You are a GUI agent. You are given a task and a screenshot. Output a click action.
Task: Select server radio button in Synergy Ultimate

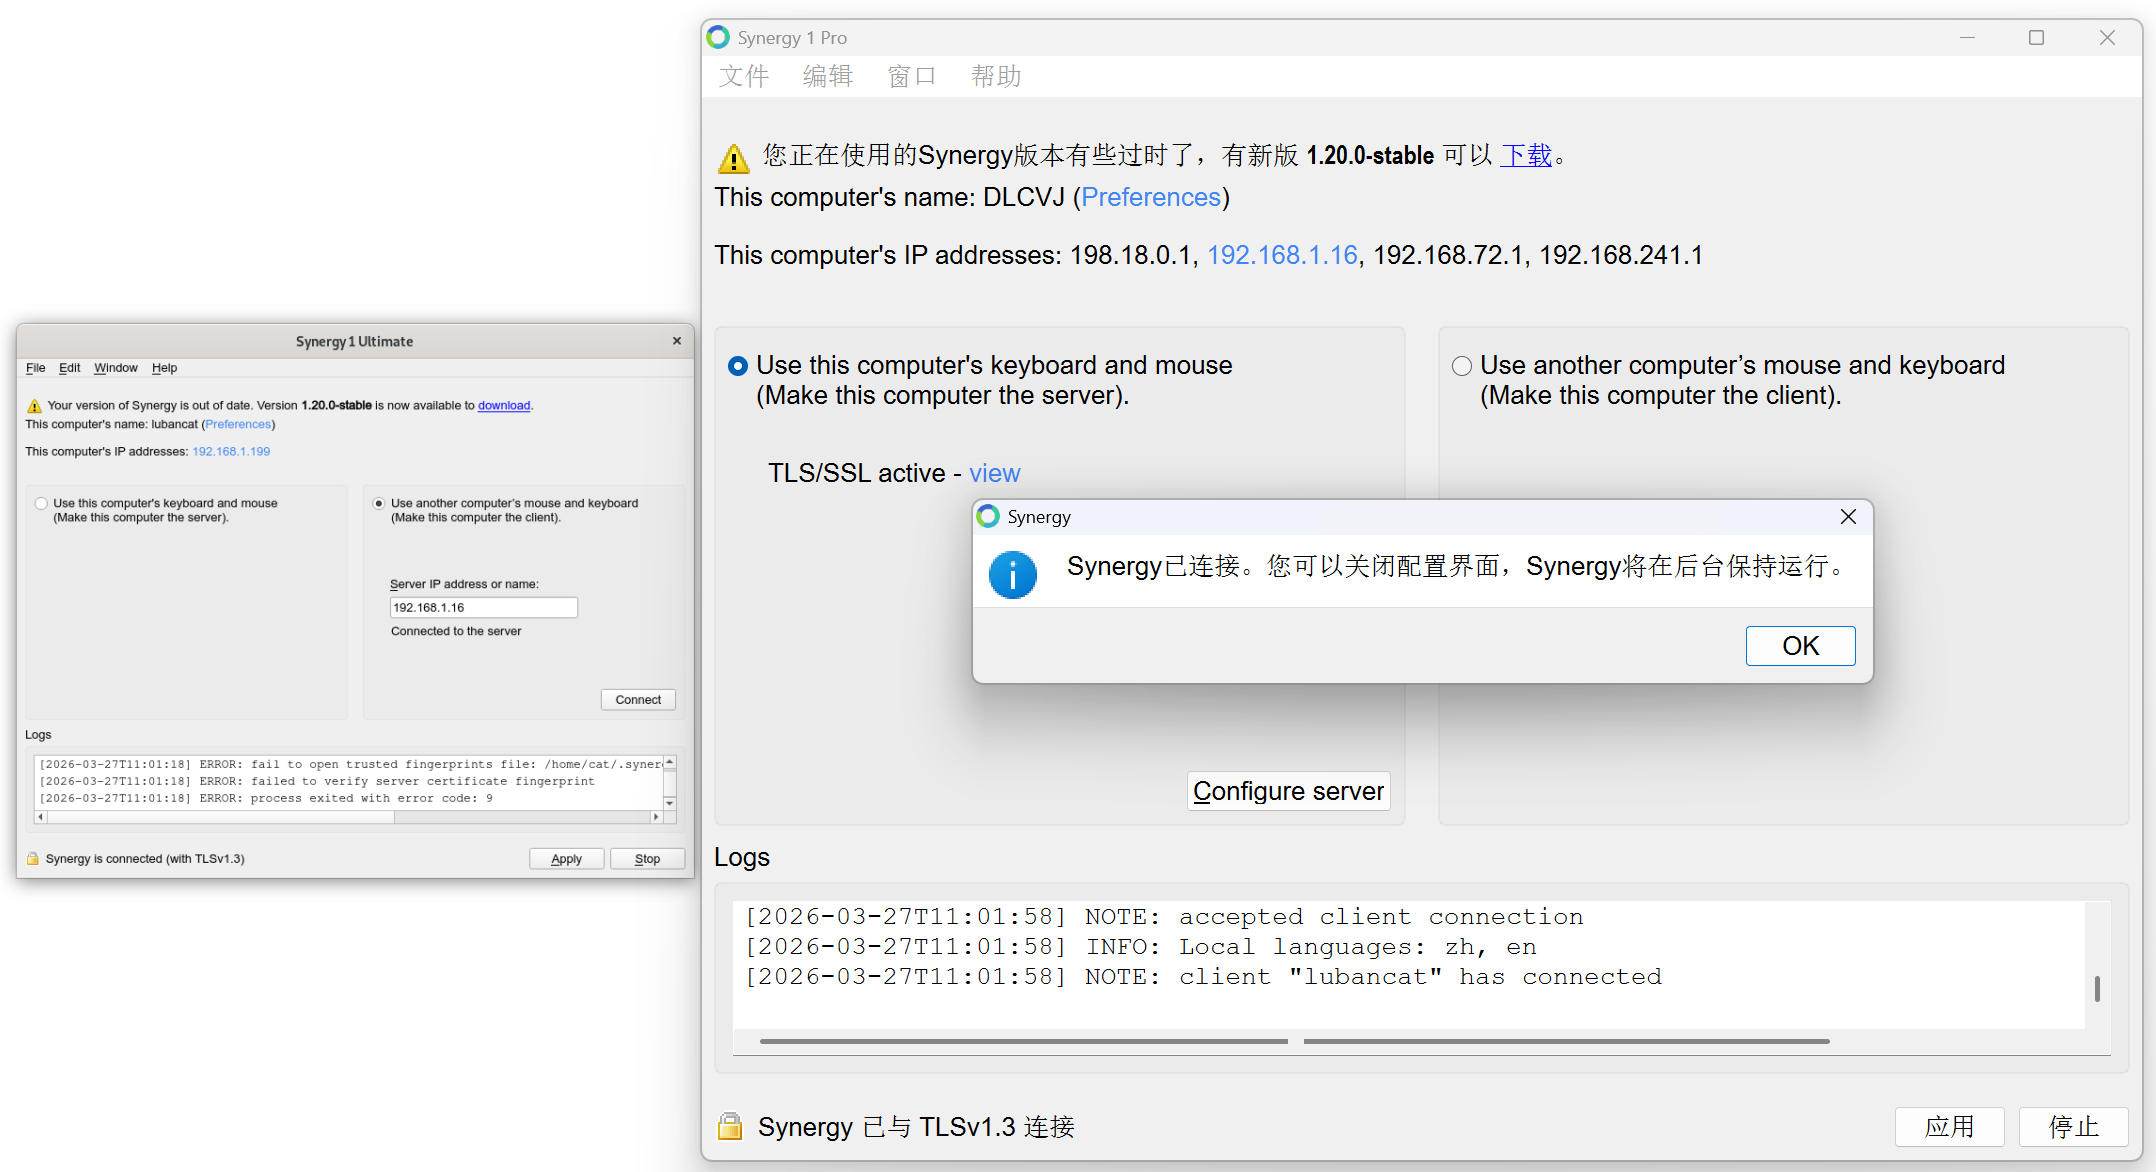point(41,503)
